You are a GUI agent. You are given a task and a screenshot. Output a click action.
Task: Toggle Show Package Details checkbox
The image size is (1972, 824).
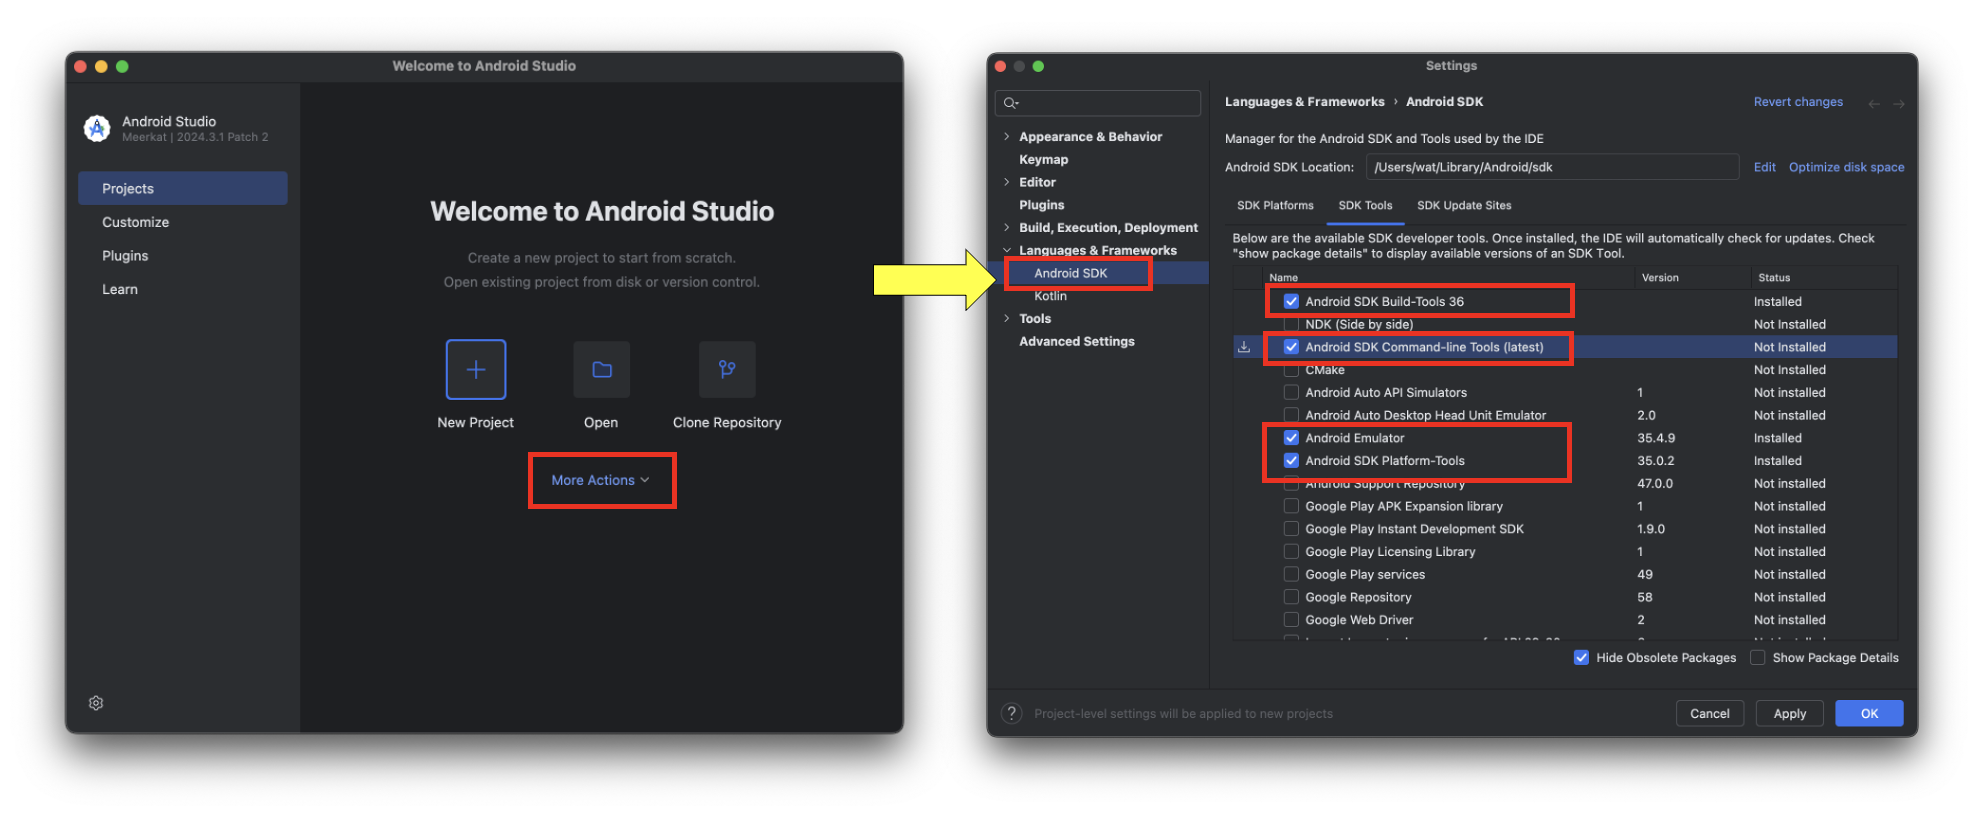1757,657
